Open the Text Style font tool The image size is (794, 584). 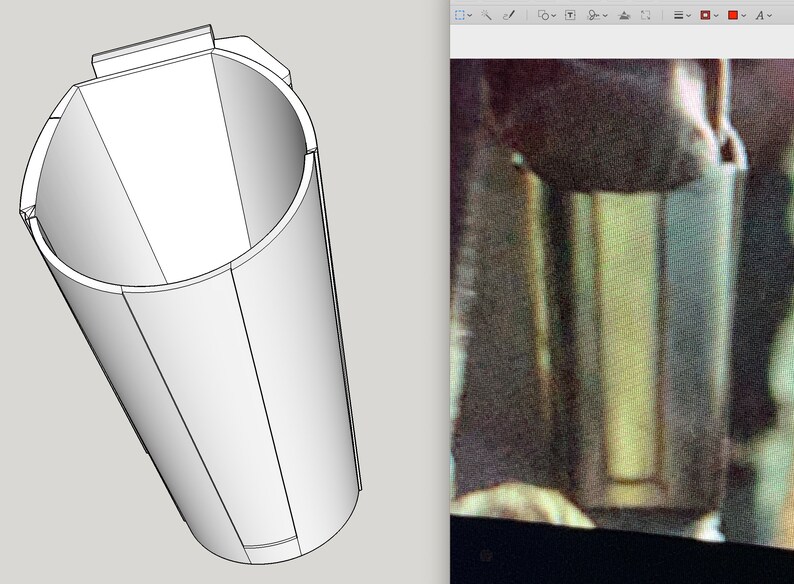[x=760, y=15]
